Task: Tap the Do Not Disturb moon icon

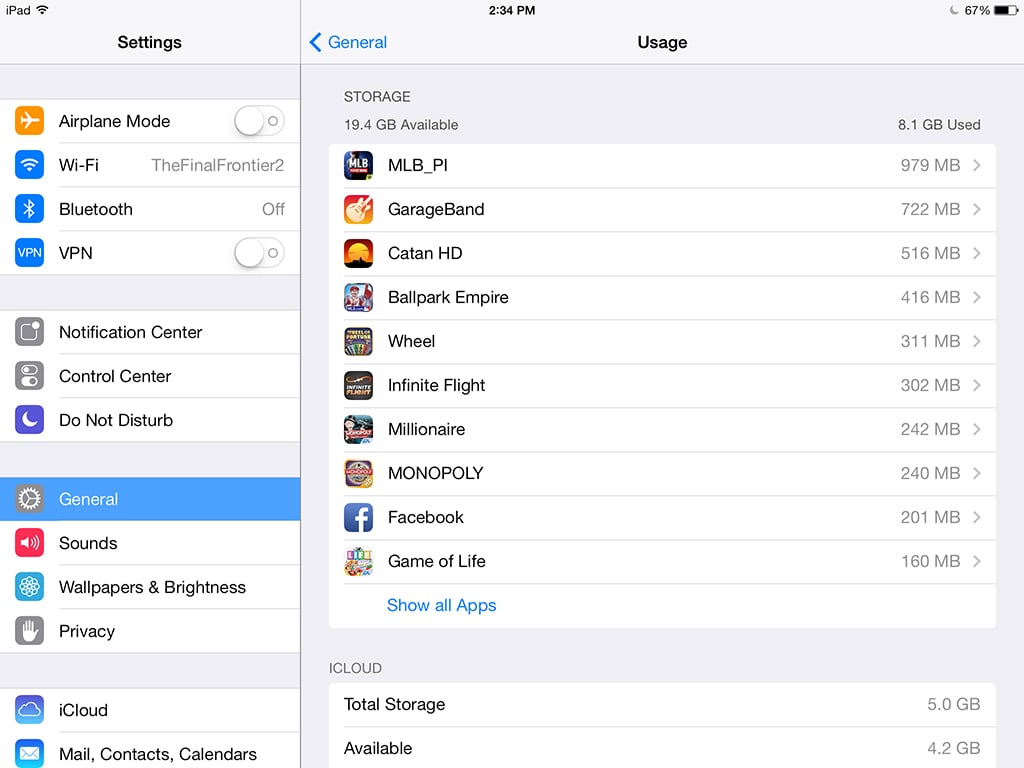Action: [x=29, y=420]
